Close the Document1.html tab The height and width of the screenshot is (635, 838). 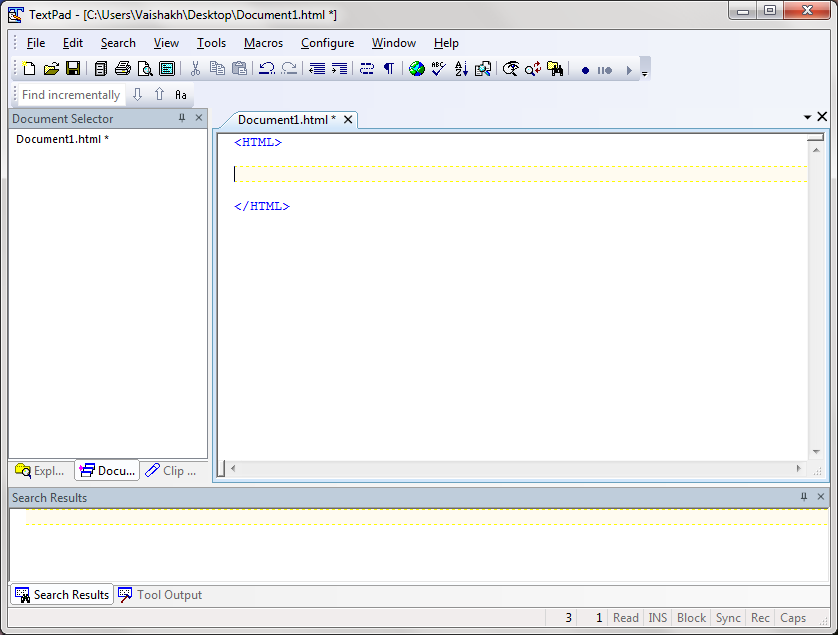click(348, 120)
